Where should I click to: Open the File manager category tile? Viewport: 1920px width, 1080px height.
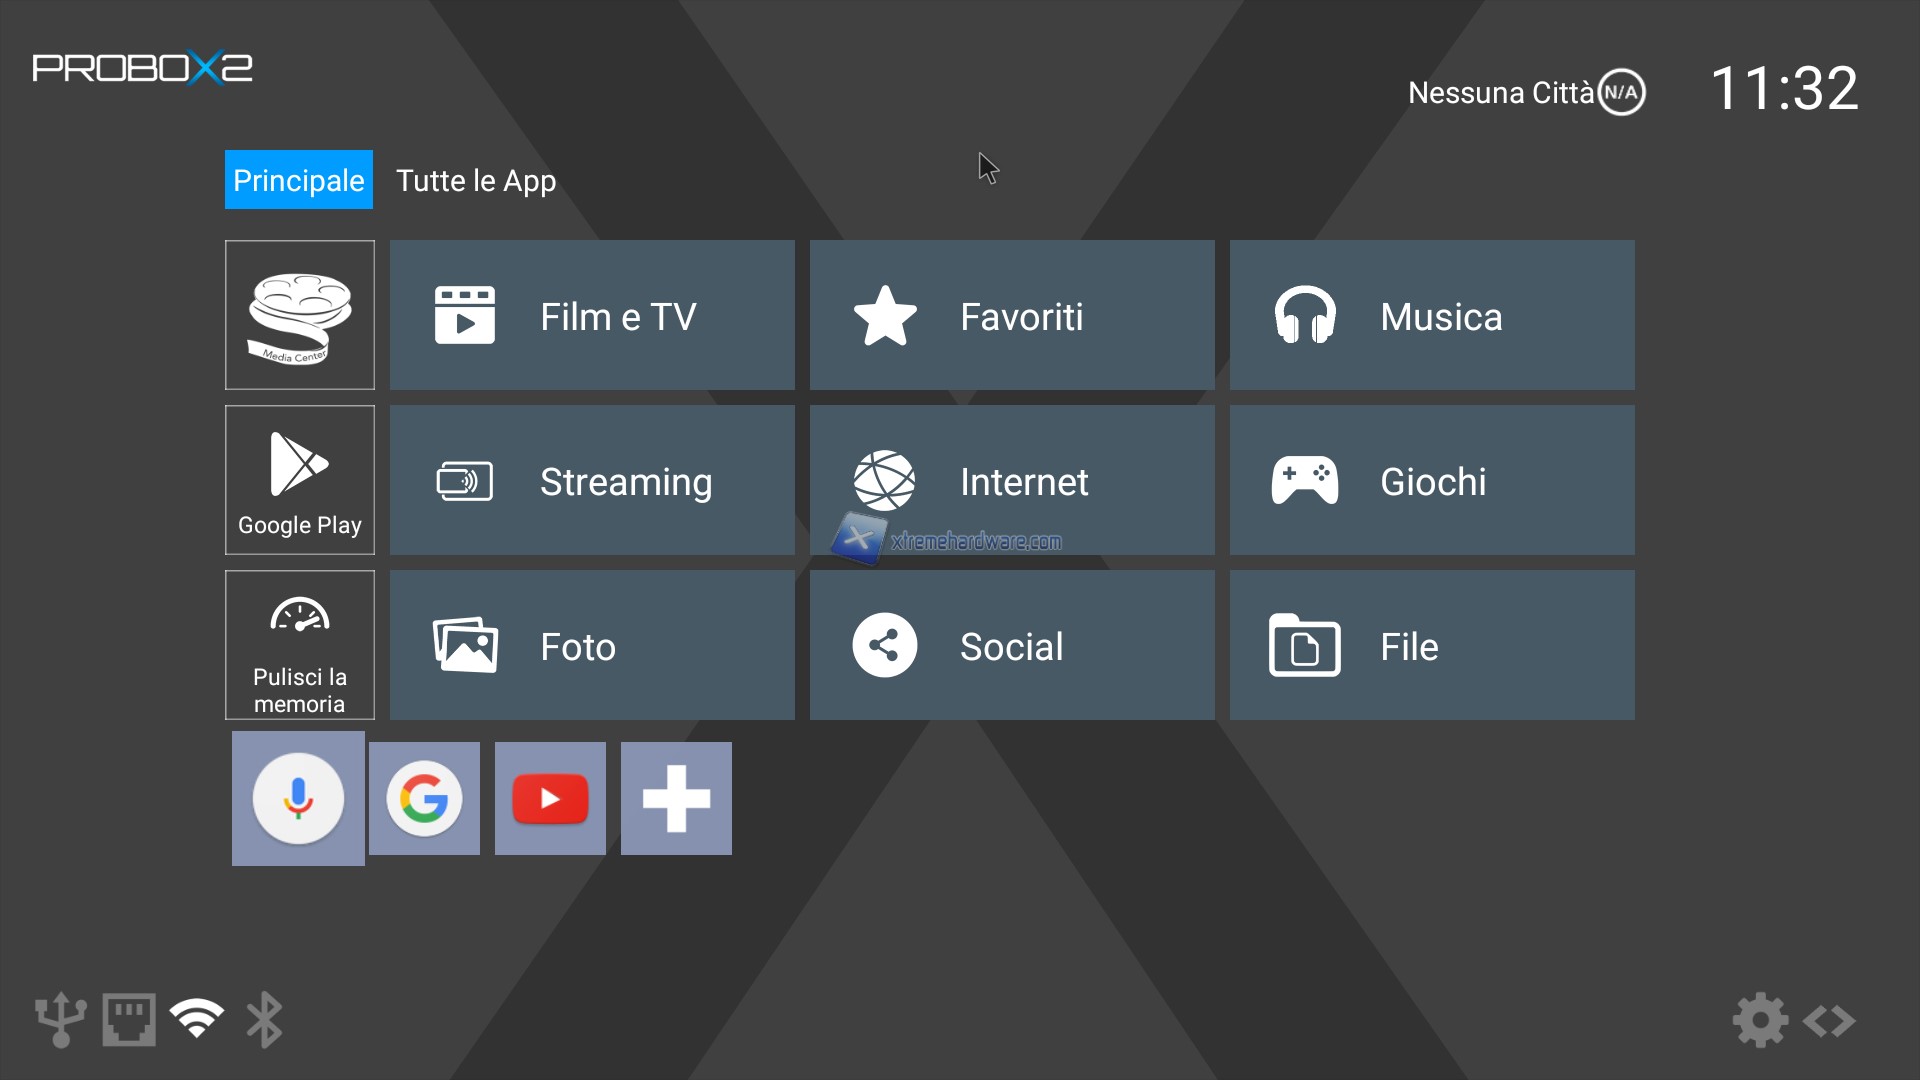1432,645
